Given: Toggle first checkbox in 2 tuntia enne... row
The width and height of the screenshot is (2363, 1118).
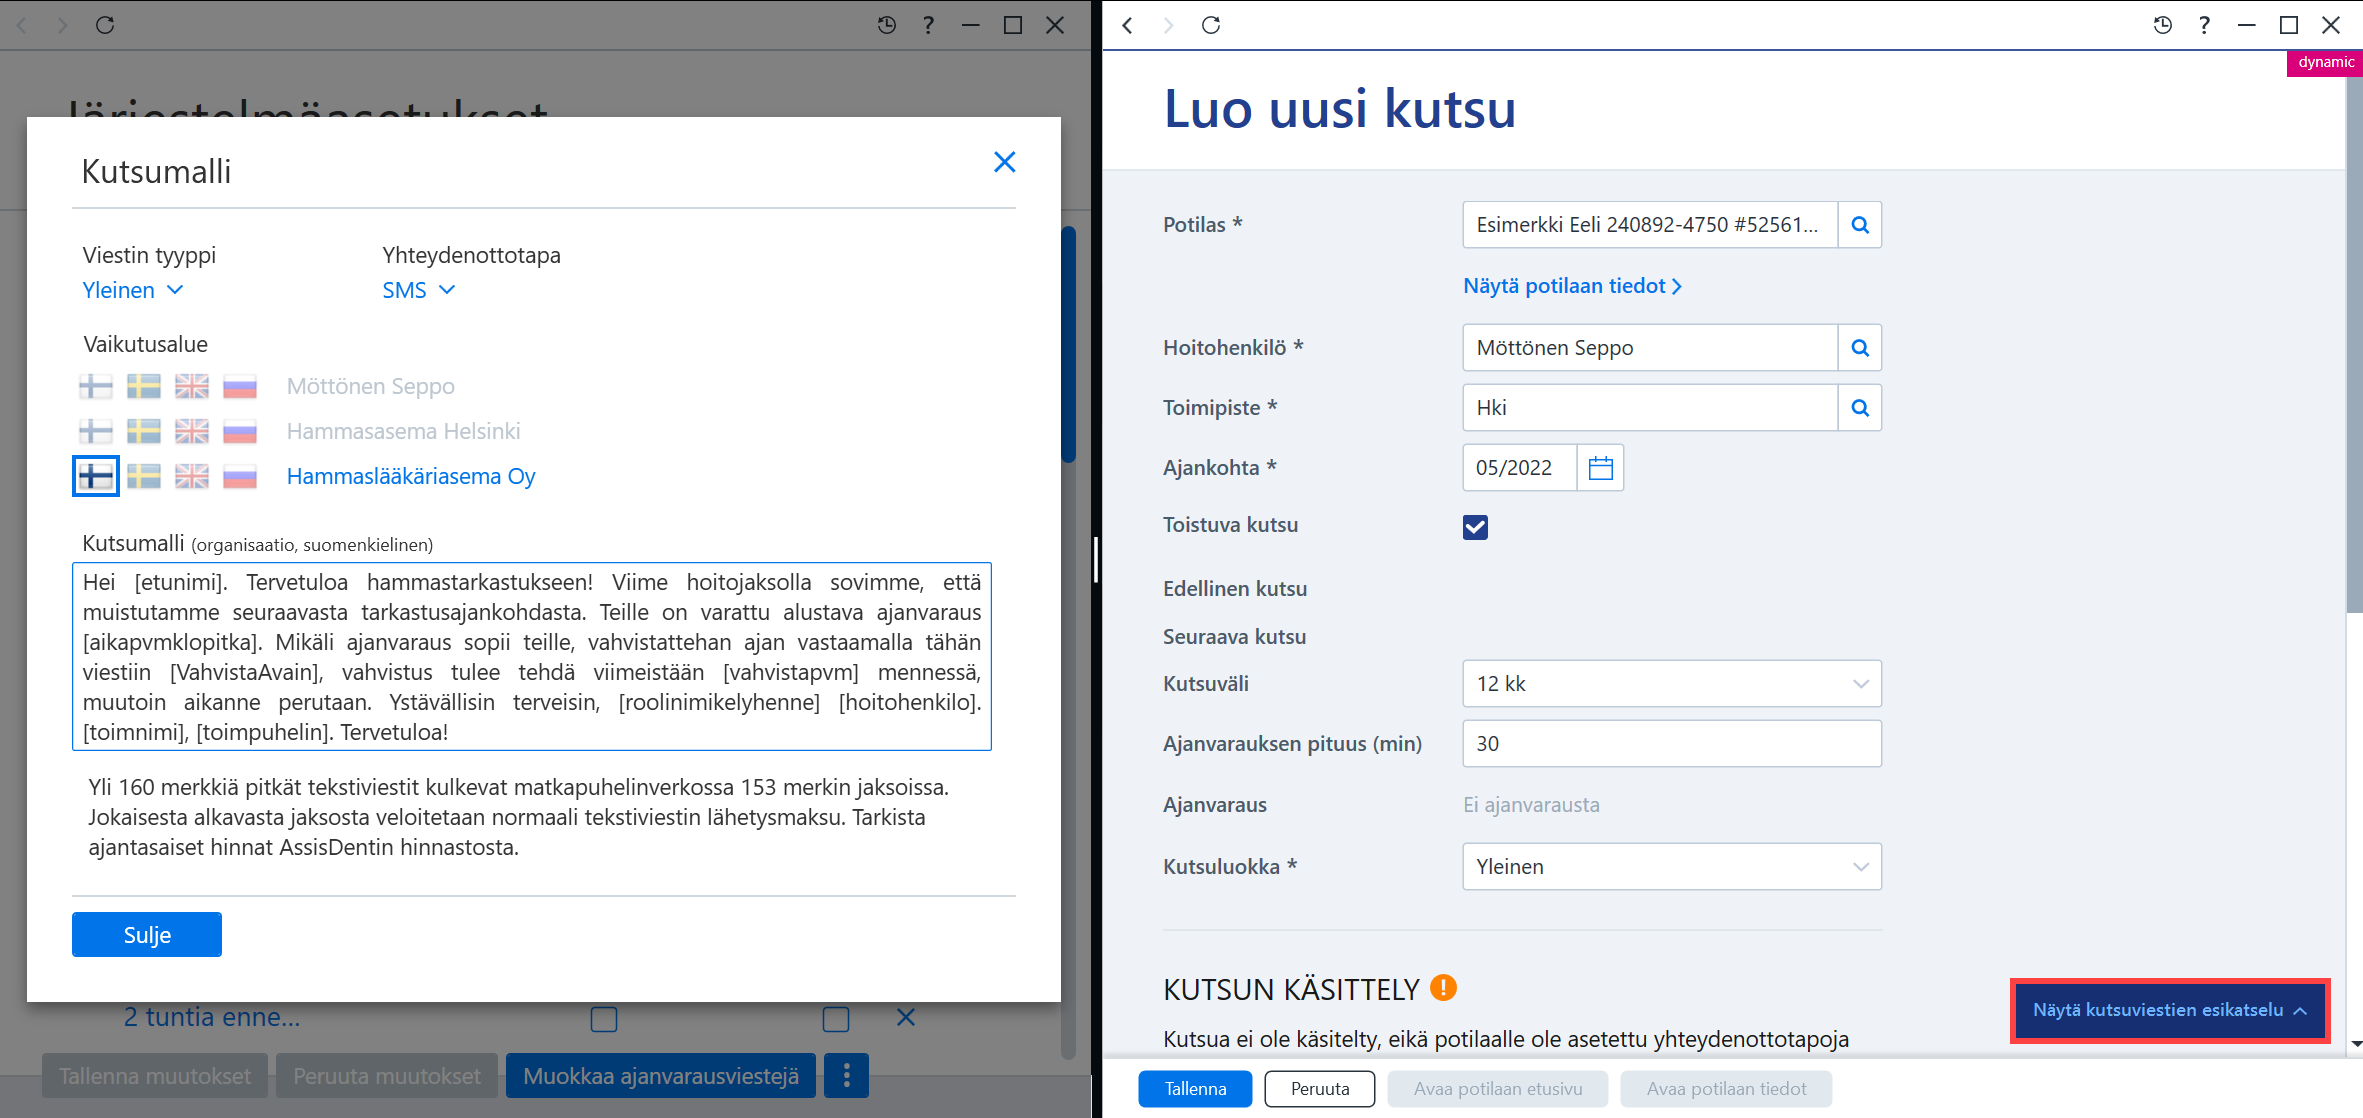Looking at the screenshot, I should pyautogui.click(x=604, y=1019).
